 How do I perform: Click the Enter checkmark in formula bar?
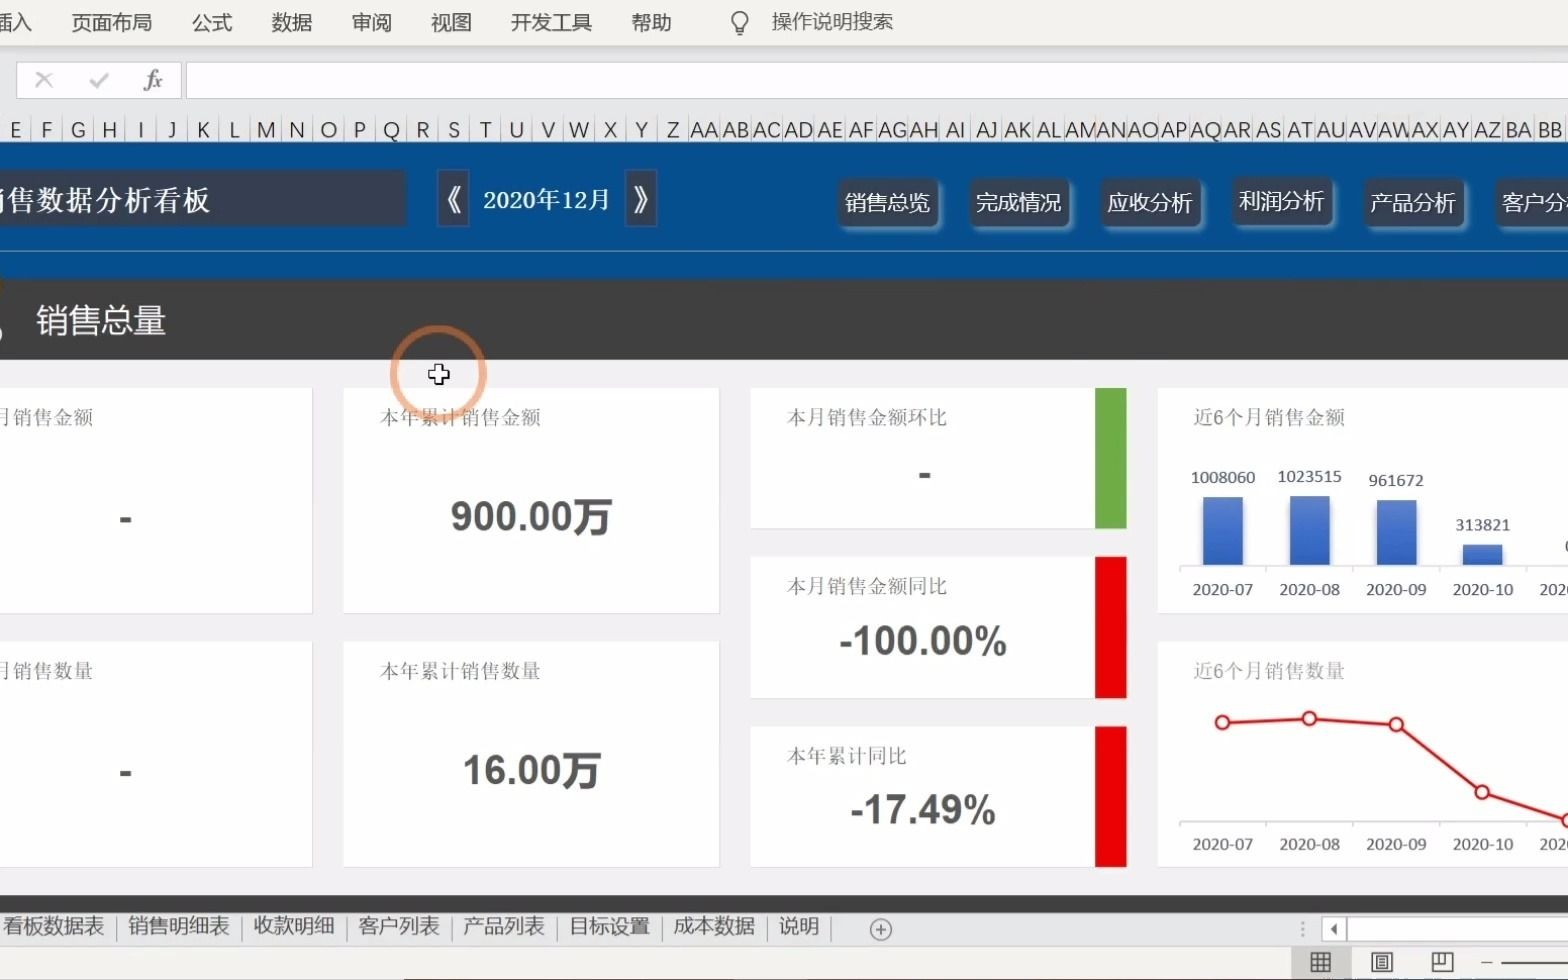(x=98, y=80)
